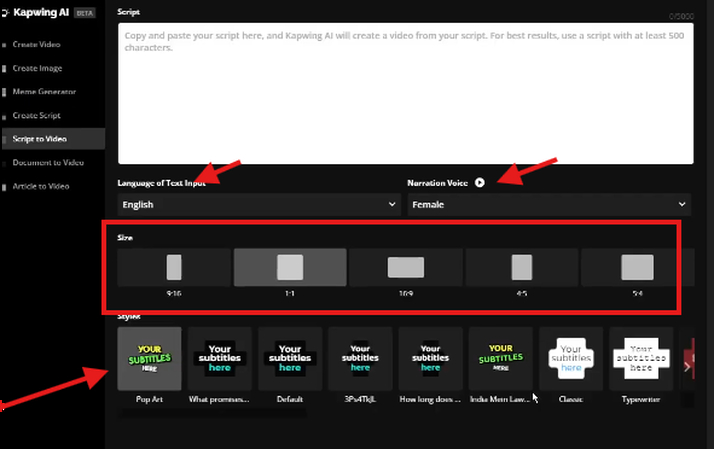Select the 3Ps4TkjL subtitle style
714x449 pixels.
pos(360,358)
